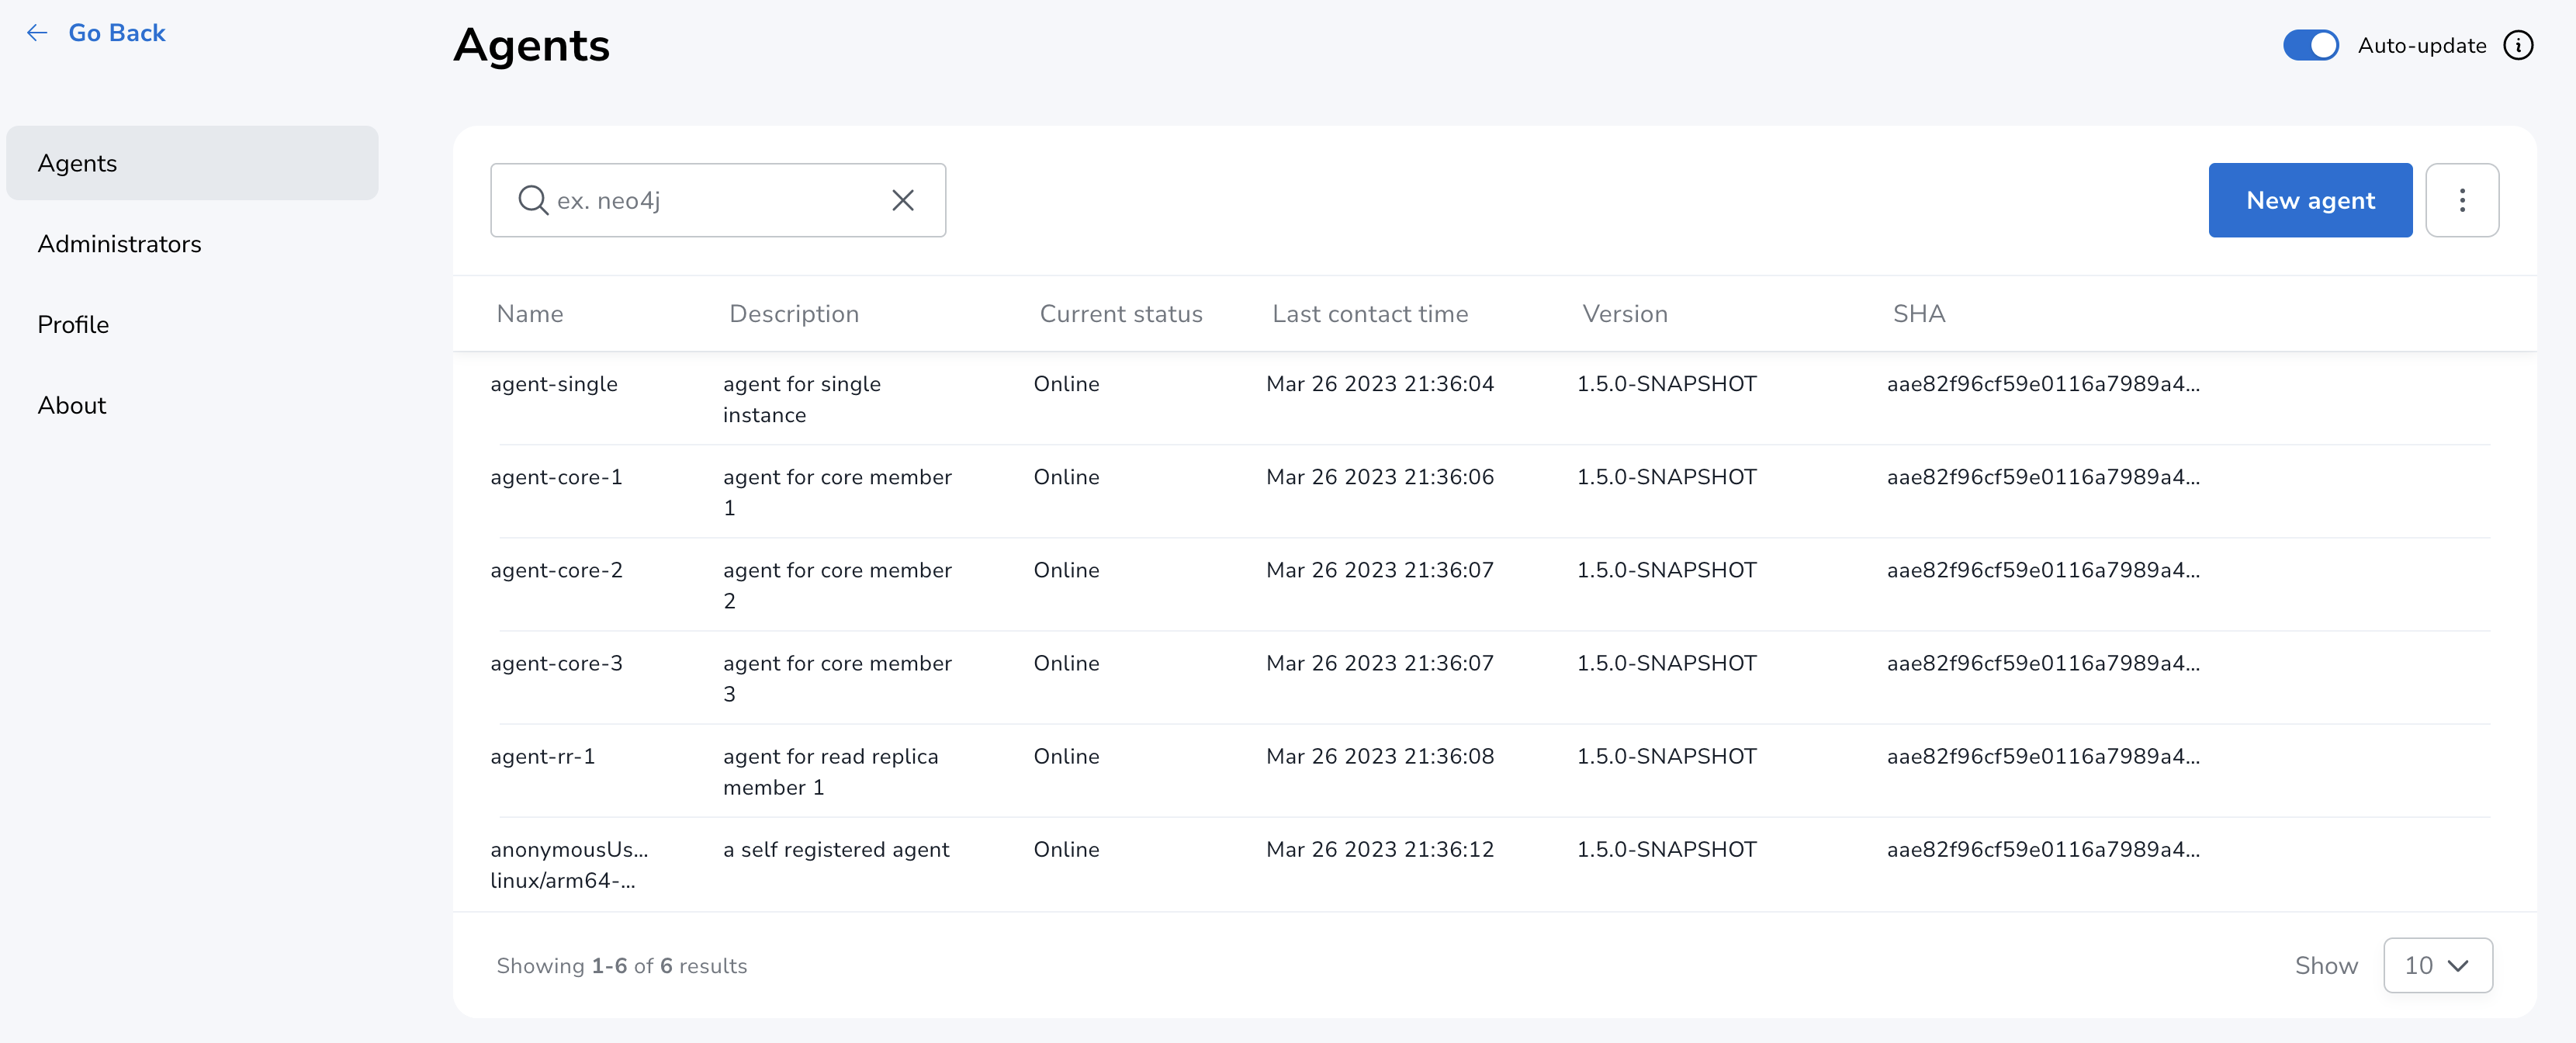Image resolution: width=2576 pixels, height=1043 pixels.
Task: Click the Description column header
Action: pyautogui.click(x=793, y=314)
